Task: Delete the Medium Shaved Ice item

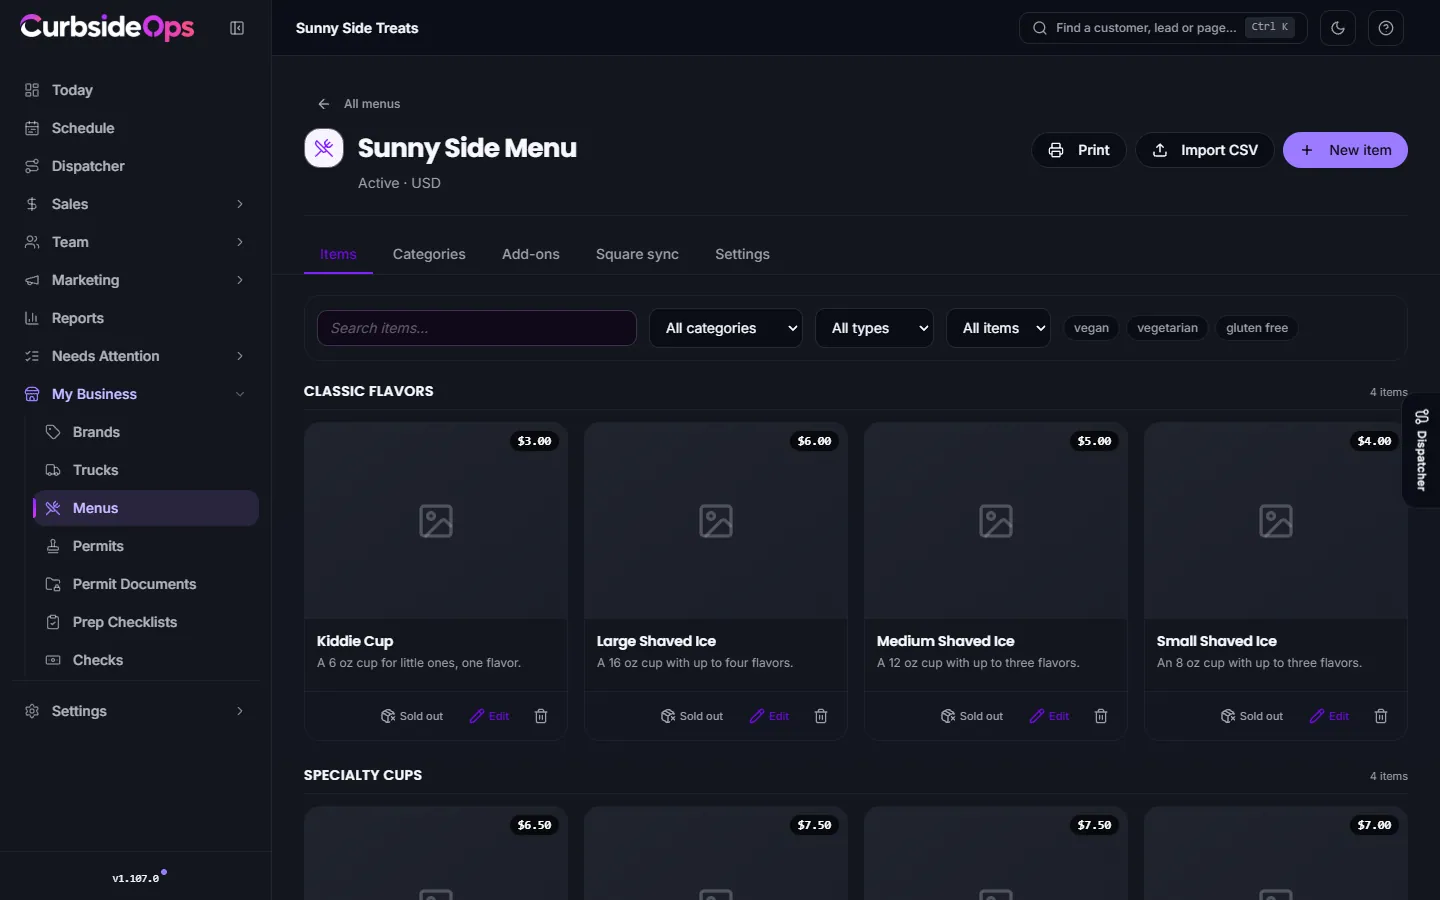Action: click(x=1101, y=716)
